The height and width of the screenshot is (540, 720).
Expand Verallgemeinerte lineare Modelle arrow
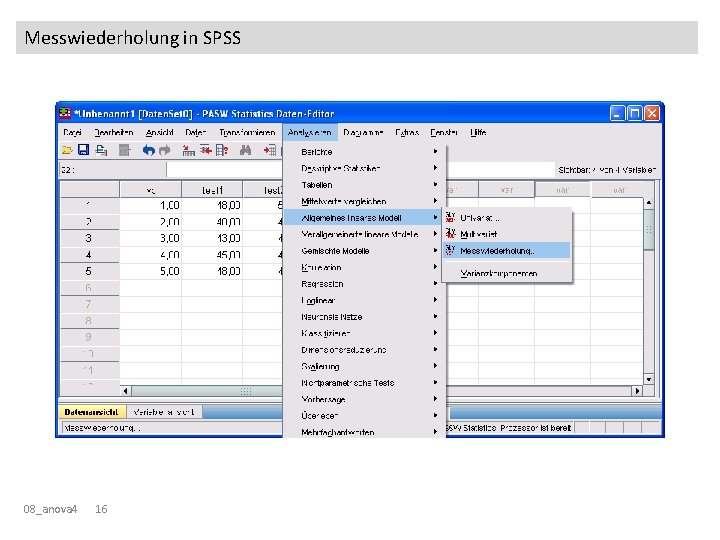coord(435,234)
